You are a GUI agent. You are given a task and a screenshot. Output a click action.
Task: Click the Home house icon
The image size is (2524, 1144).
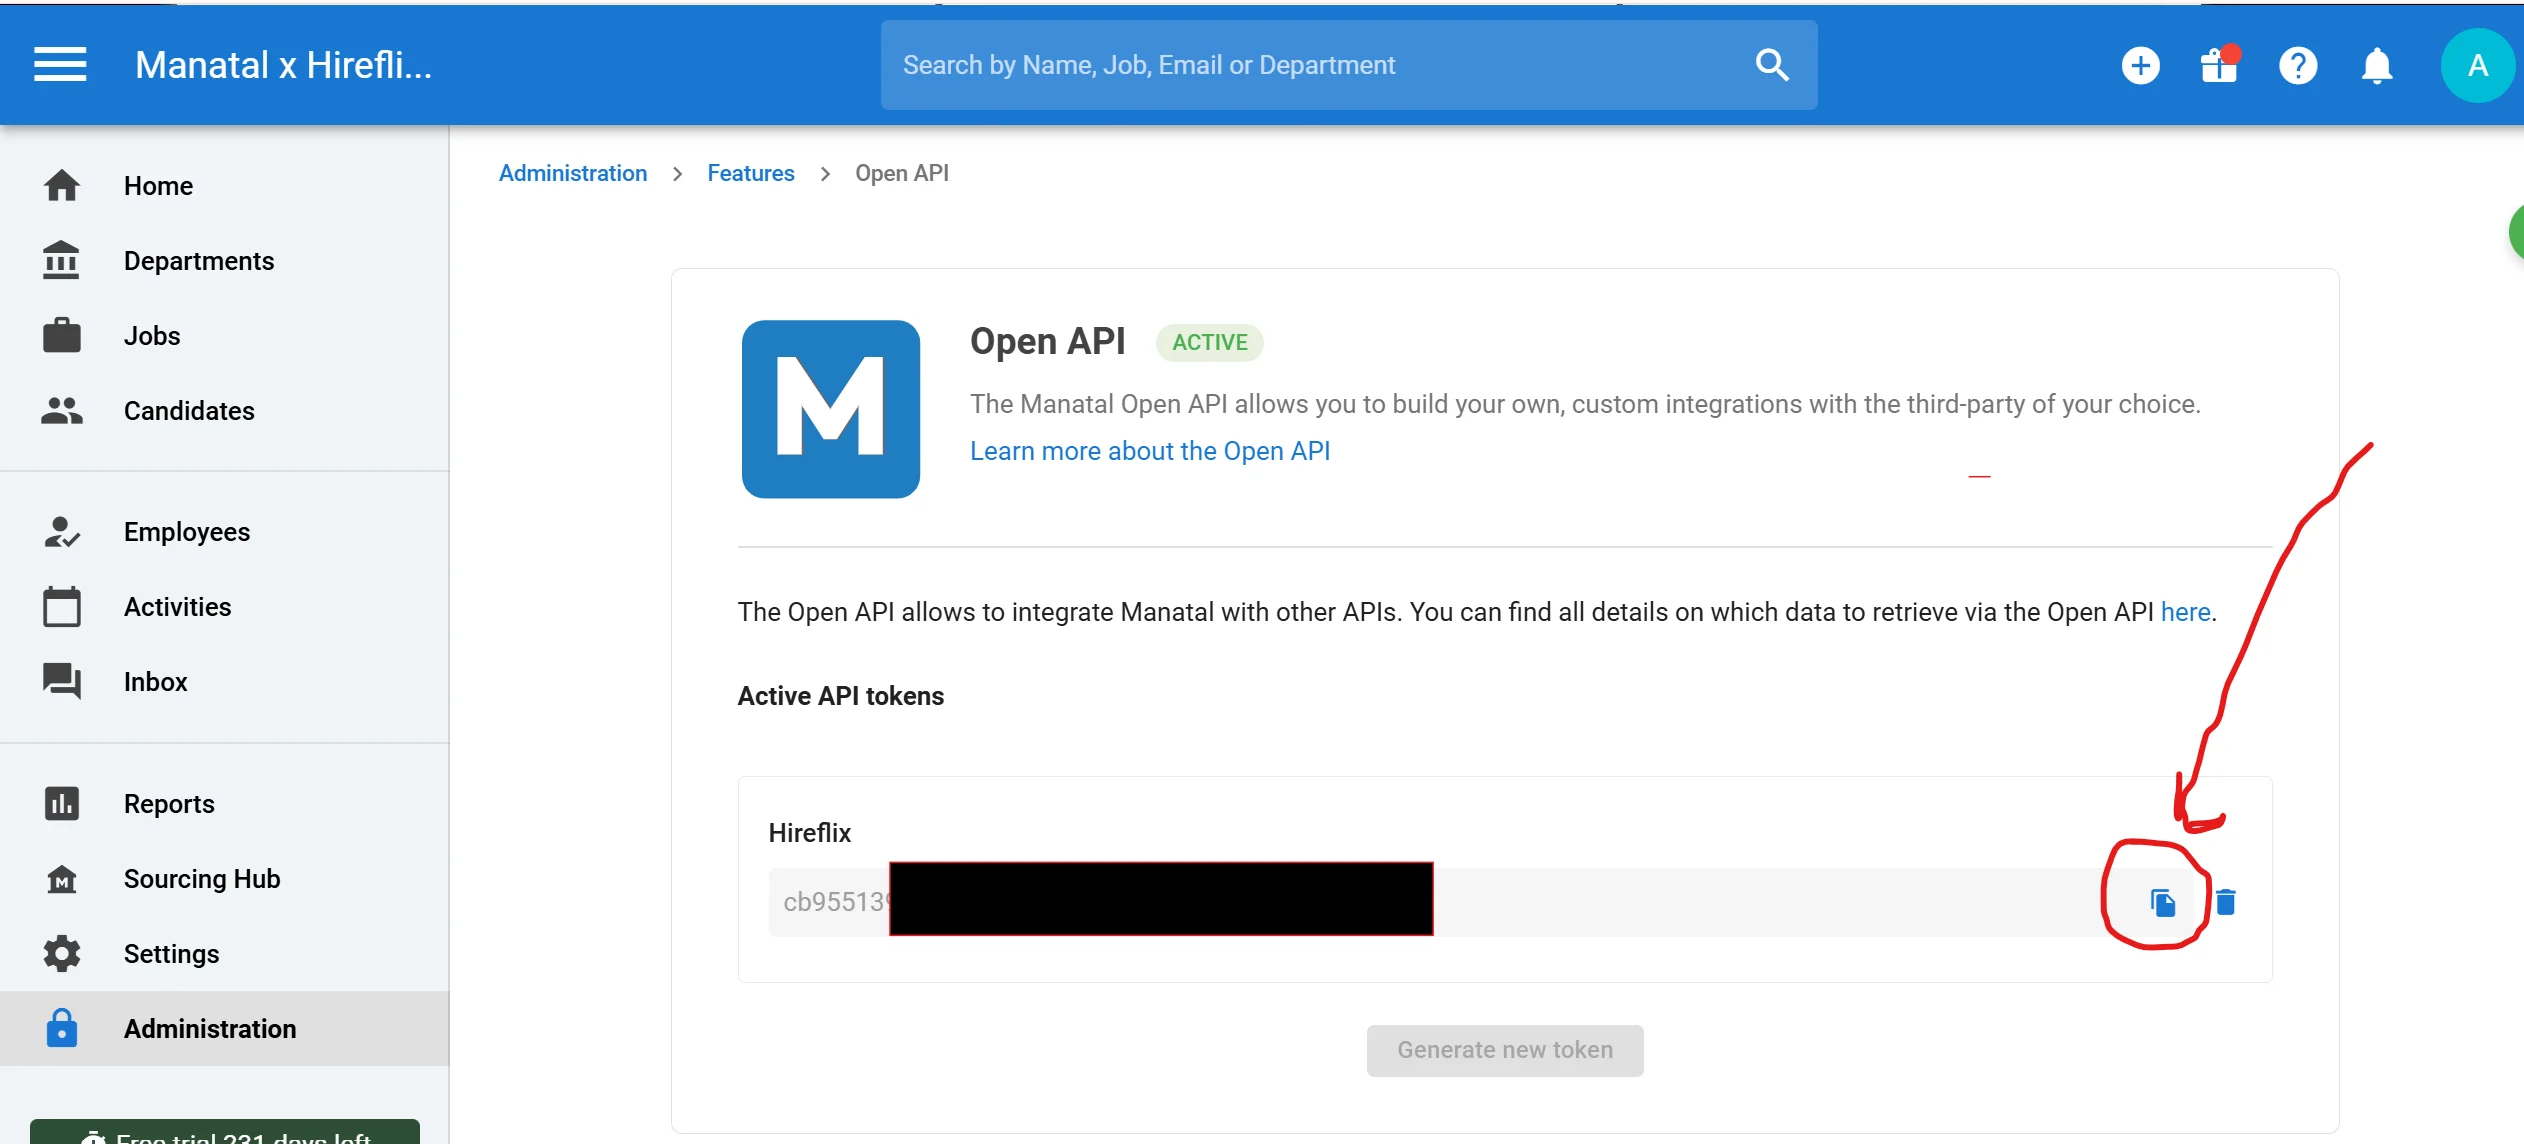point(62,186)
